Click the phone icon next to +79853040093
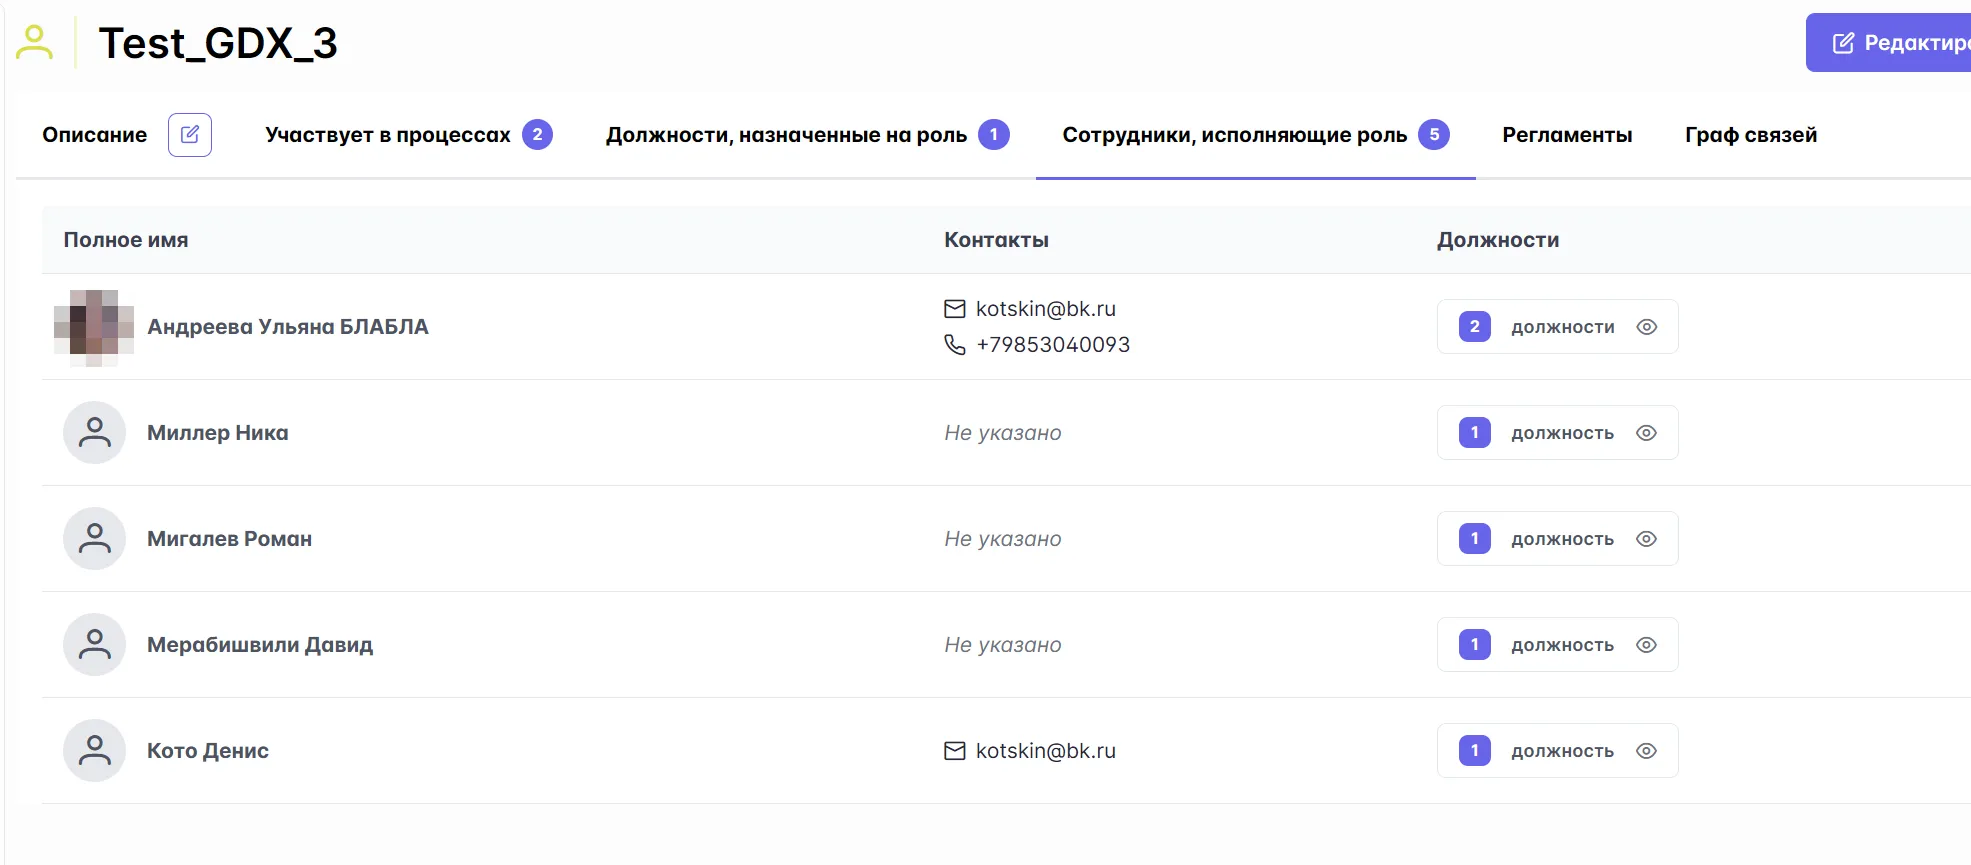The width and height of the screenshot is (1971, 865). [x=955, y=345]
